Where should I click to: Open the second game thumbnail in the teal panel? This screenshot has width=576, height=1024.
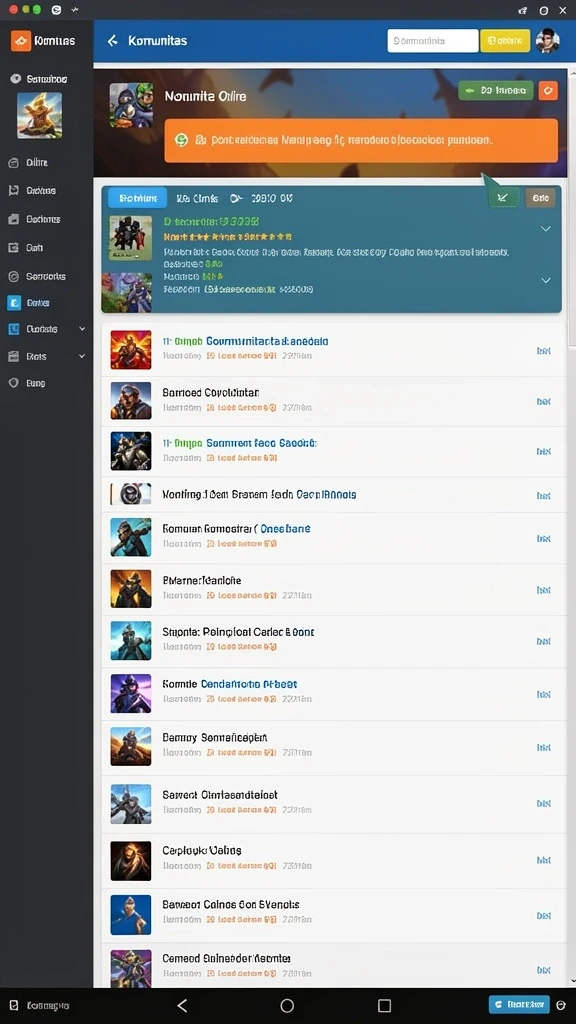(x=127, y=292)
